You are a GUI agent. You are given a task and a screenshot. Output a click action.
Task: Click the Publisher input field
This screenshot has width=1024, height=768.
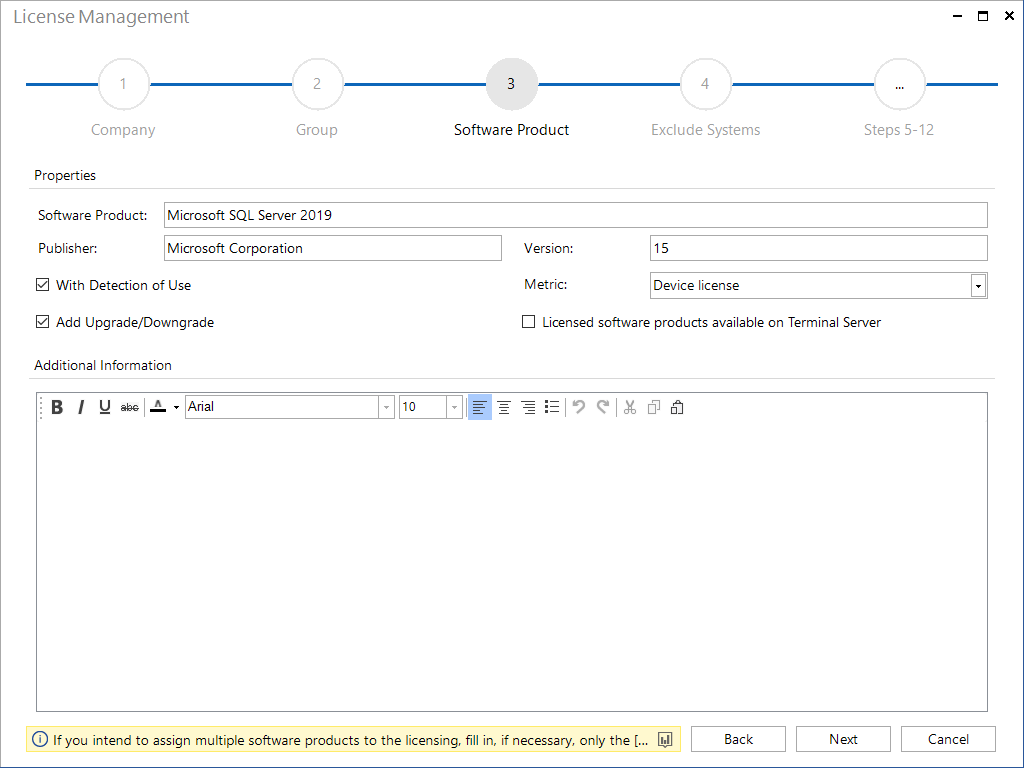(x=332, y=248)
